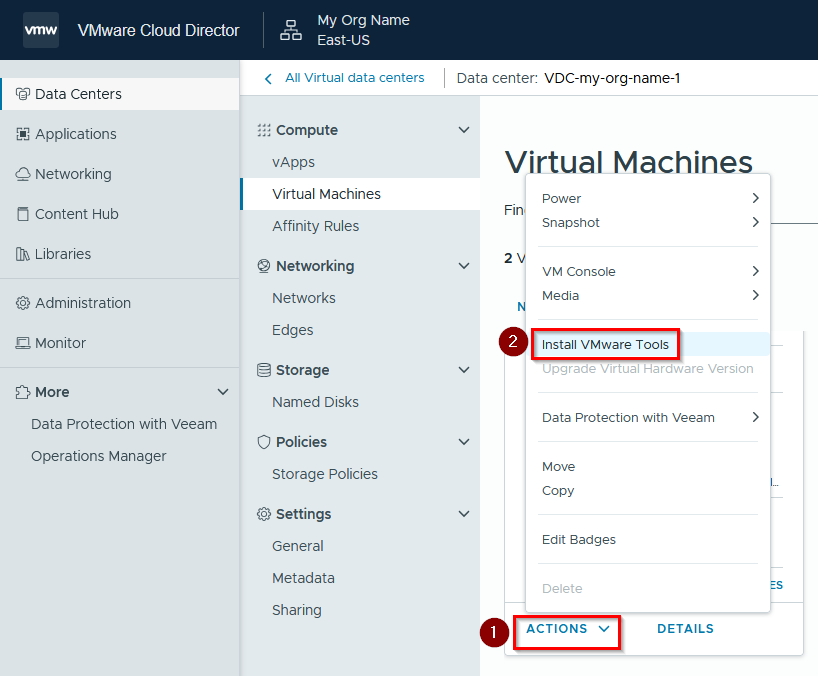This screenshot has height=676, width=818.
Task: Click the Monitor laptop icon
Action: point(22,343)
